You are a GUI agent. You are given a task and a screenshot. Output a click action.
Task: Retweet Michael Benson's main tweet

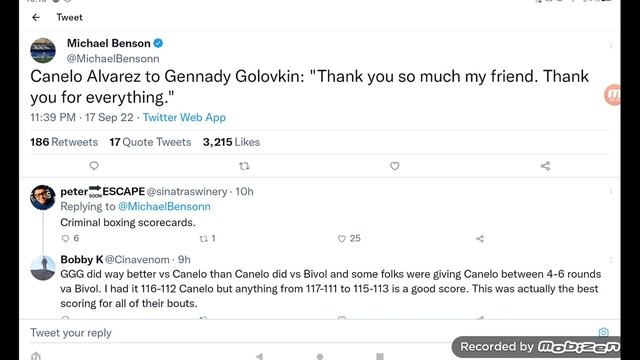coord(244,166)
